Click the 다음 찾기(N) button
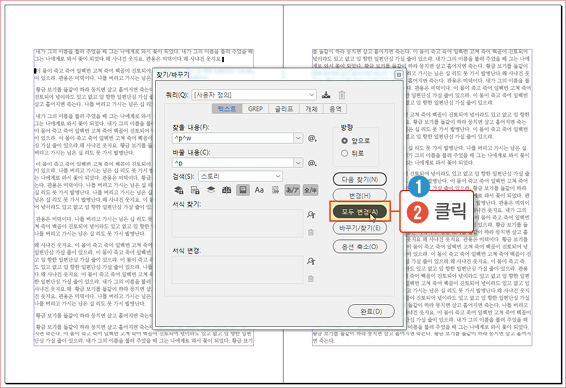The width and height of the screenshot is (566, 388). coord(360,179)
